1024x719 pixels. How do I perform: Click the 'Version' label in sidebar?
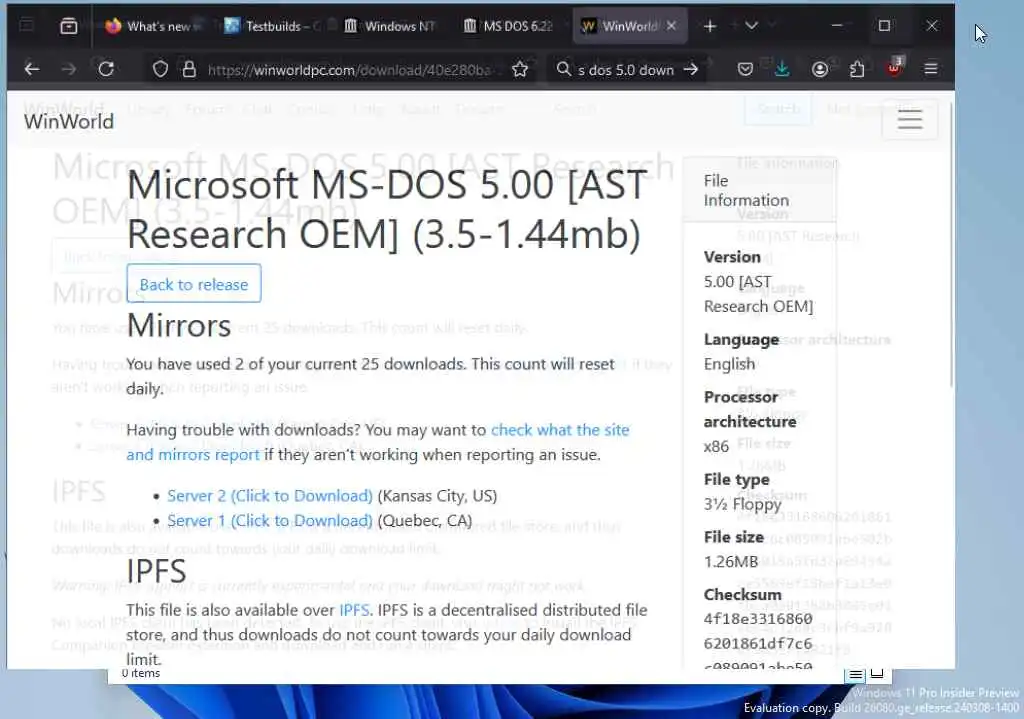point(732,257)
